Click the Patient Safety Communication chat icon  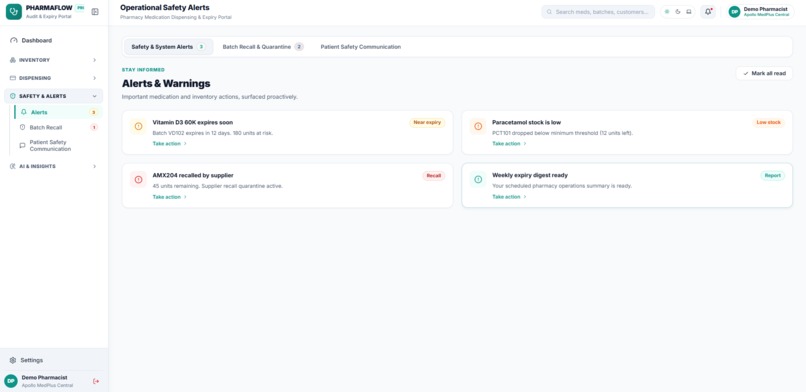coord(22,145)
